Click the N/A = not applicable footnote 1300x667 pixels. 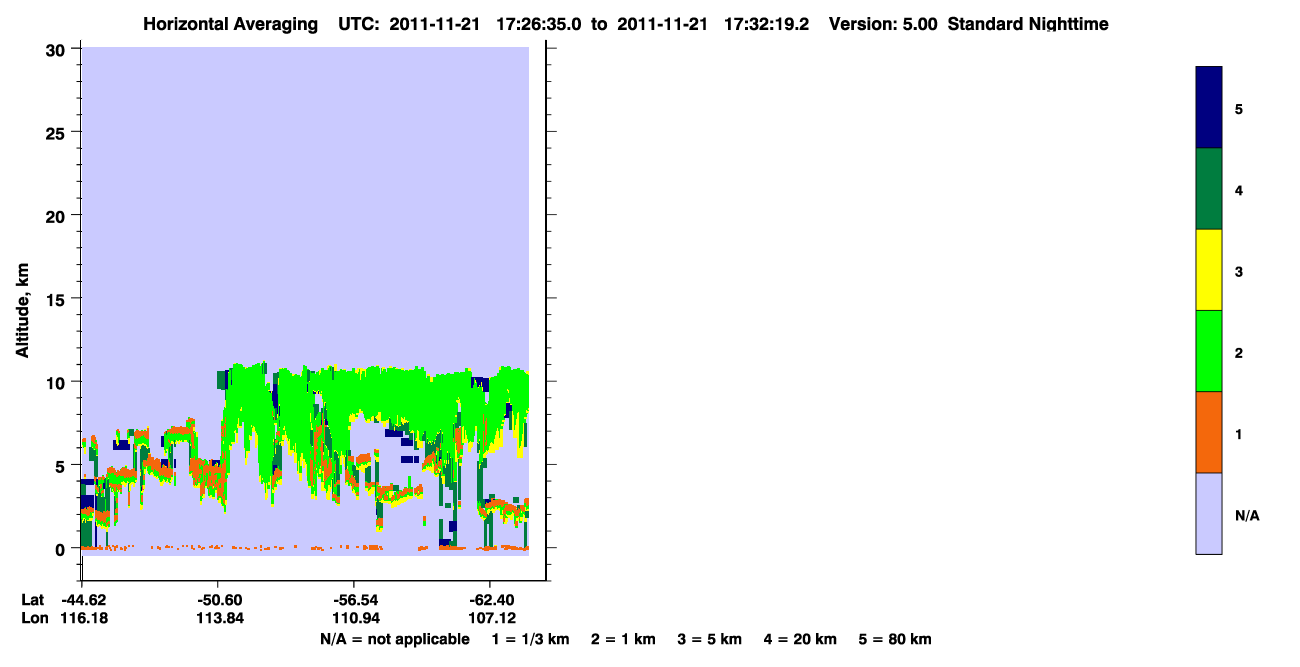click(394, 639)
